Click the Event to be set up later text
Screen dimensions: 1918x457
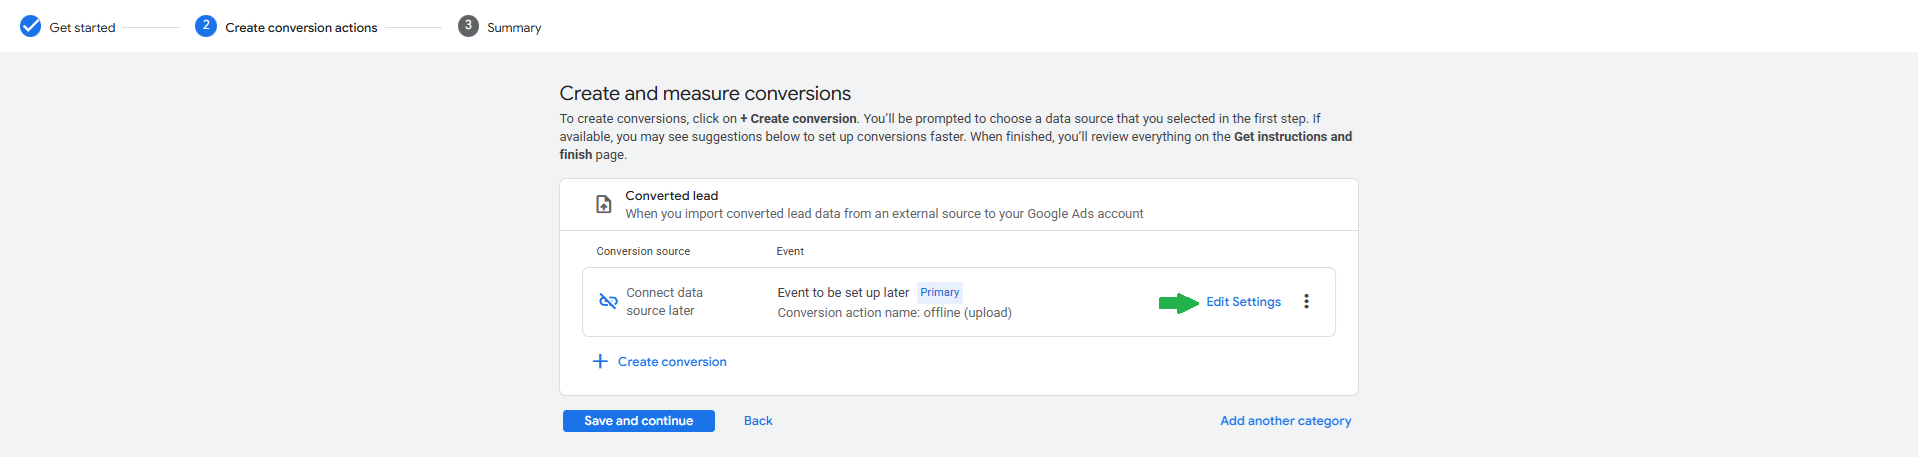pyautogui.click(x=843, y=293)
